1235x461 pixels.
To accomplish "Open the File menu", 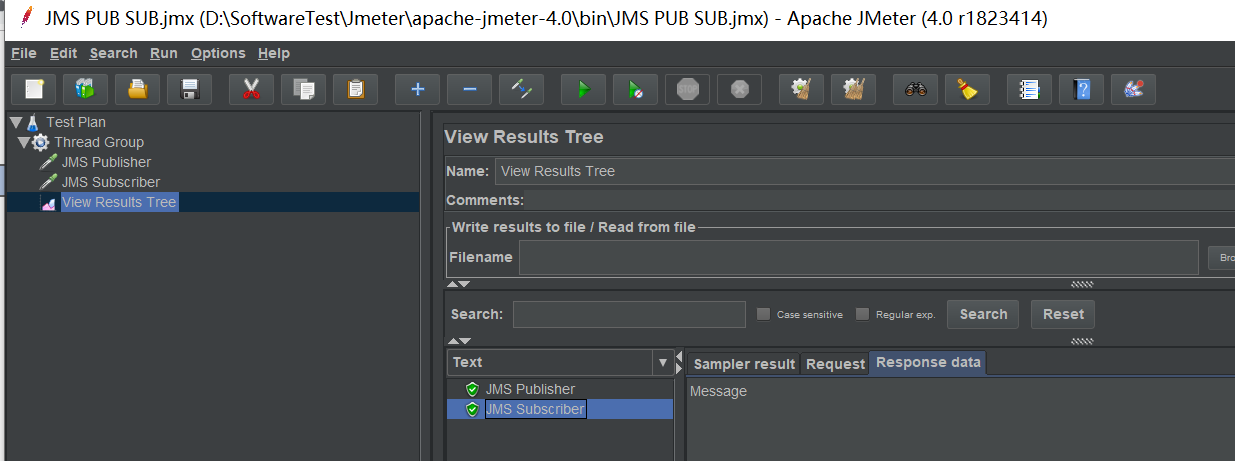I will tap(24, 53).
